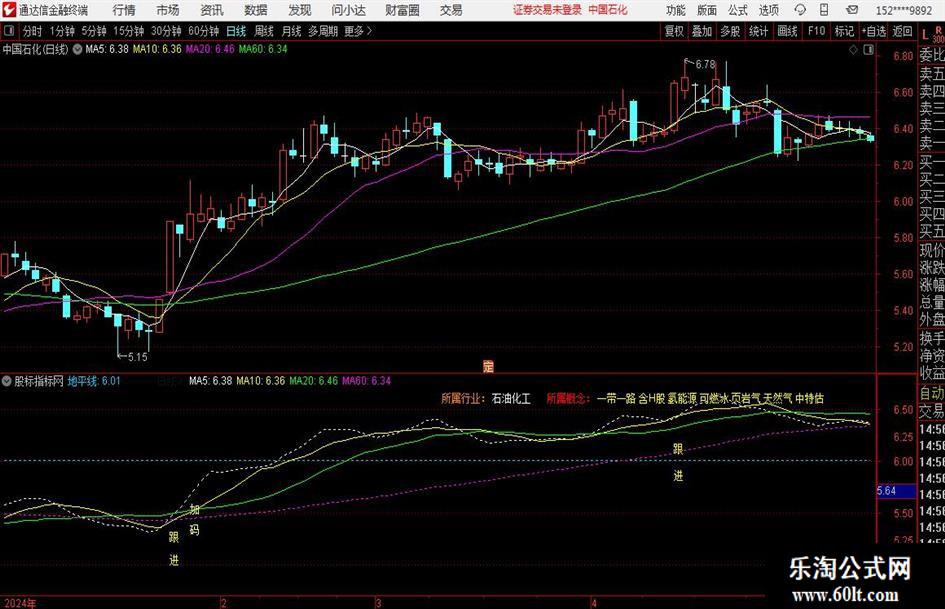Image resolution: width=945 pixels, height=609 pixels.
Task: Open the envelope messages icon
Action: click(x=852, y=10)
